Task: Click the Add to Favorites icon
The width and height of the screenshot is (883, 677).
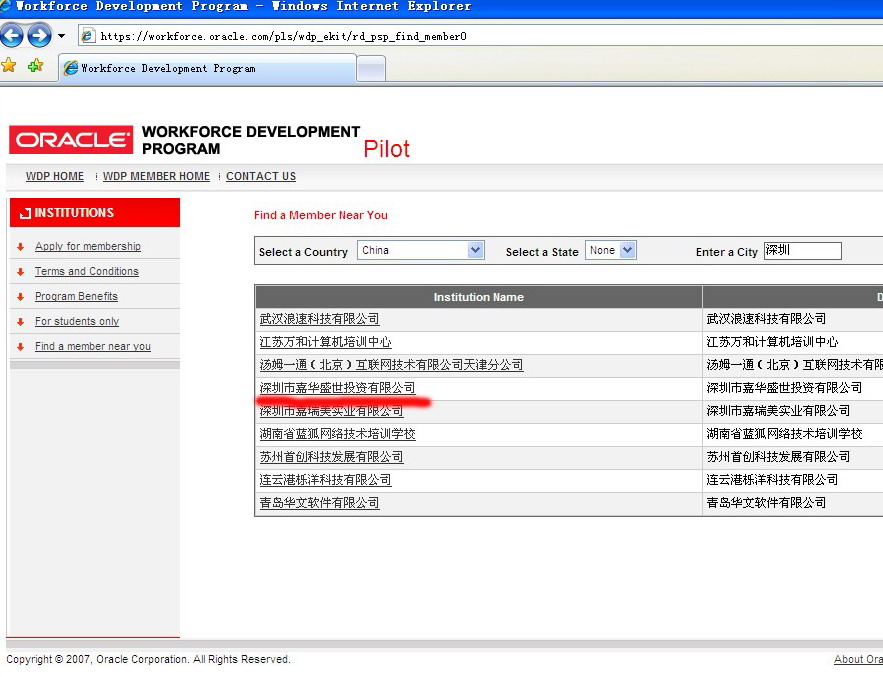Action: pos(35,65)
